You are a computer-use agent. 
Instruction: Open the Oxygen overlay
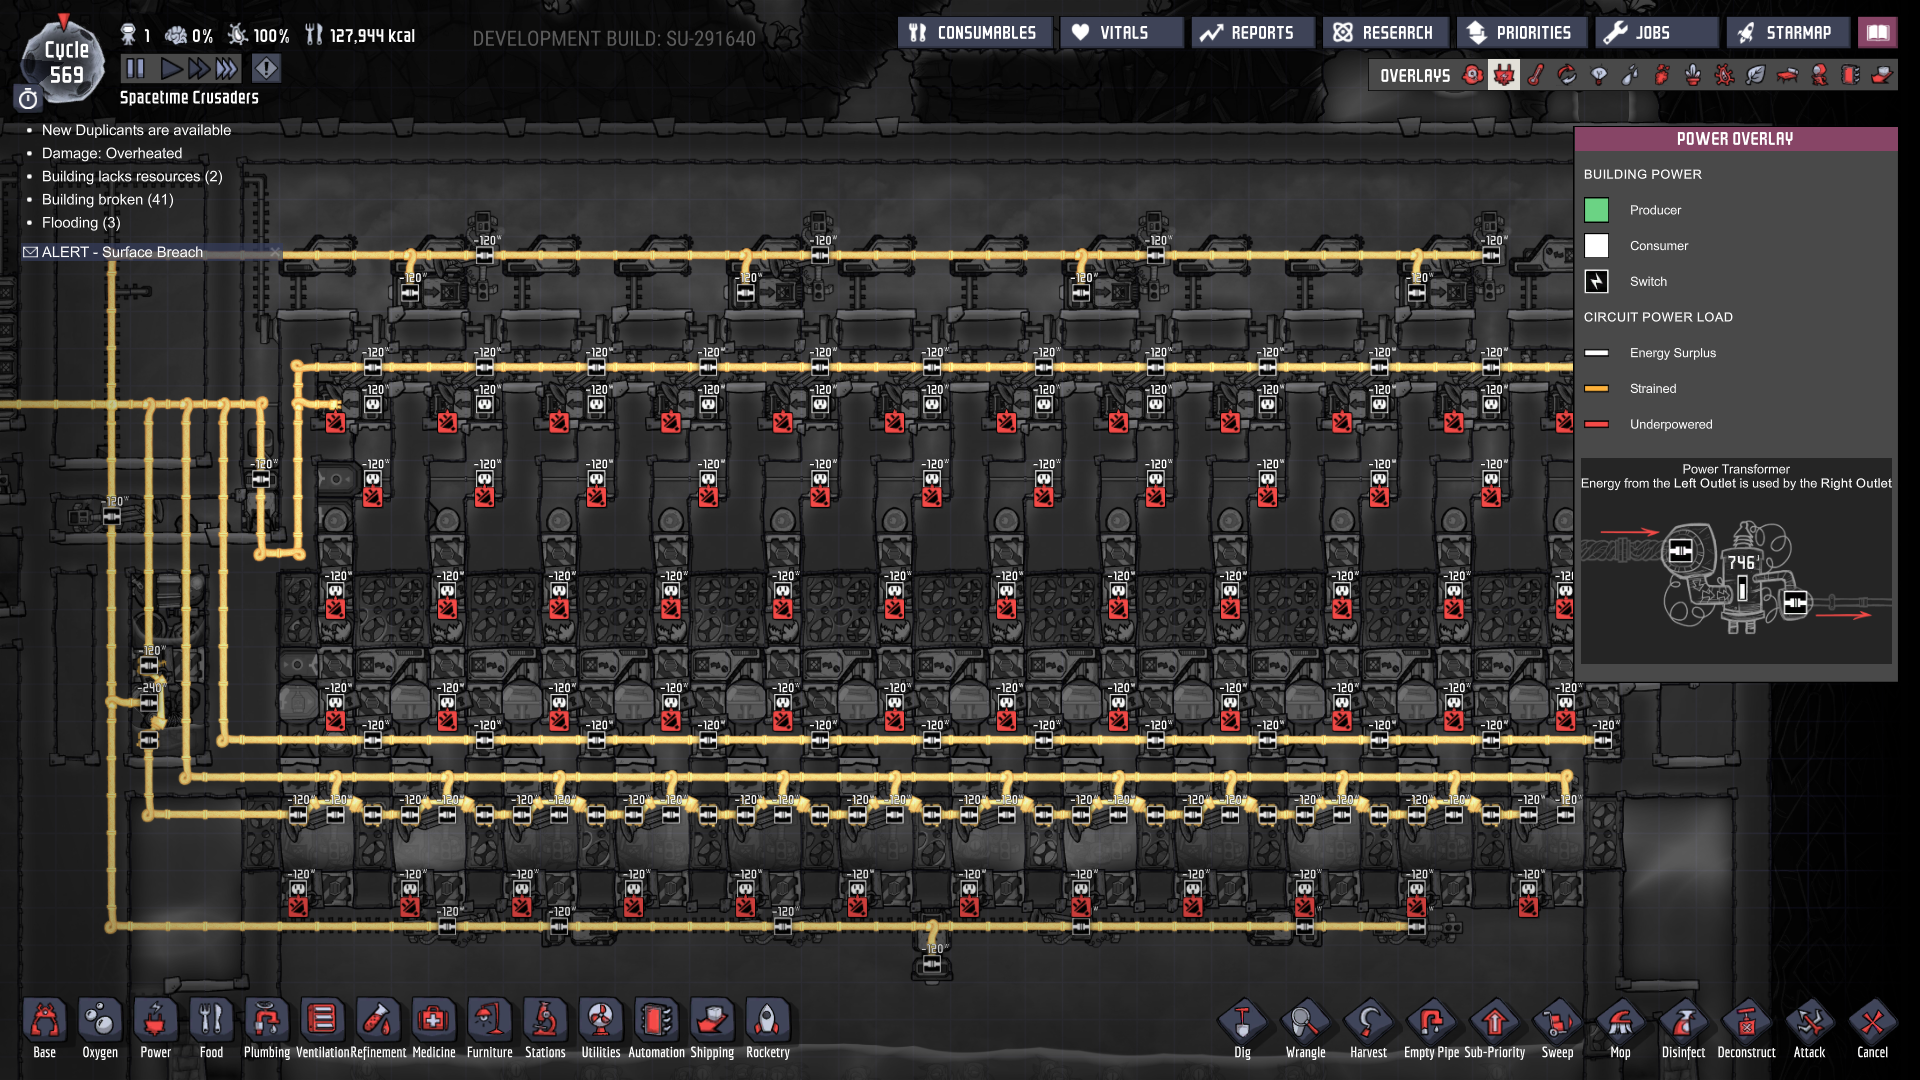pos(1472,75)
